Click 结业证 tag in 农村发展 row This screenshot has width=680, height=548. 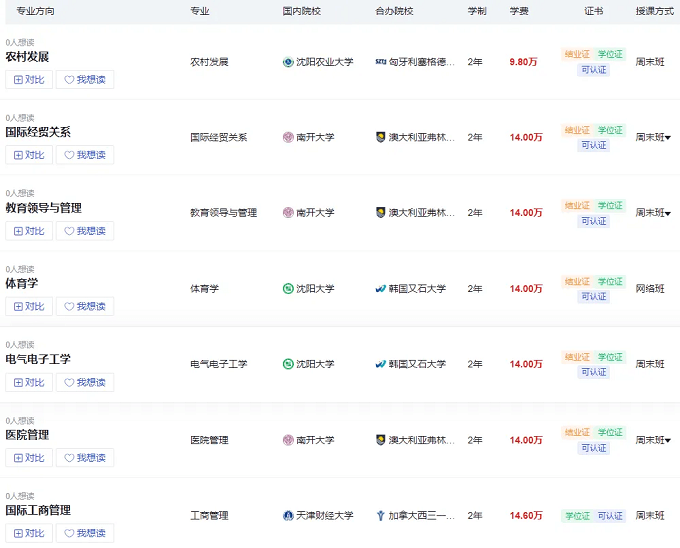coord(577,54)
